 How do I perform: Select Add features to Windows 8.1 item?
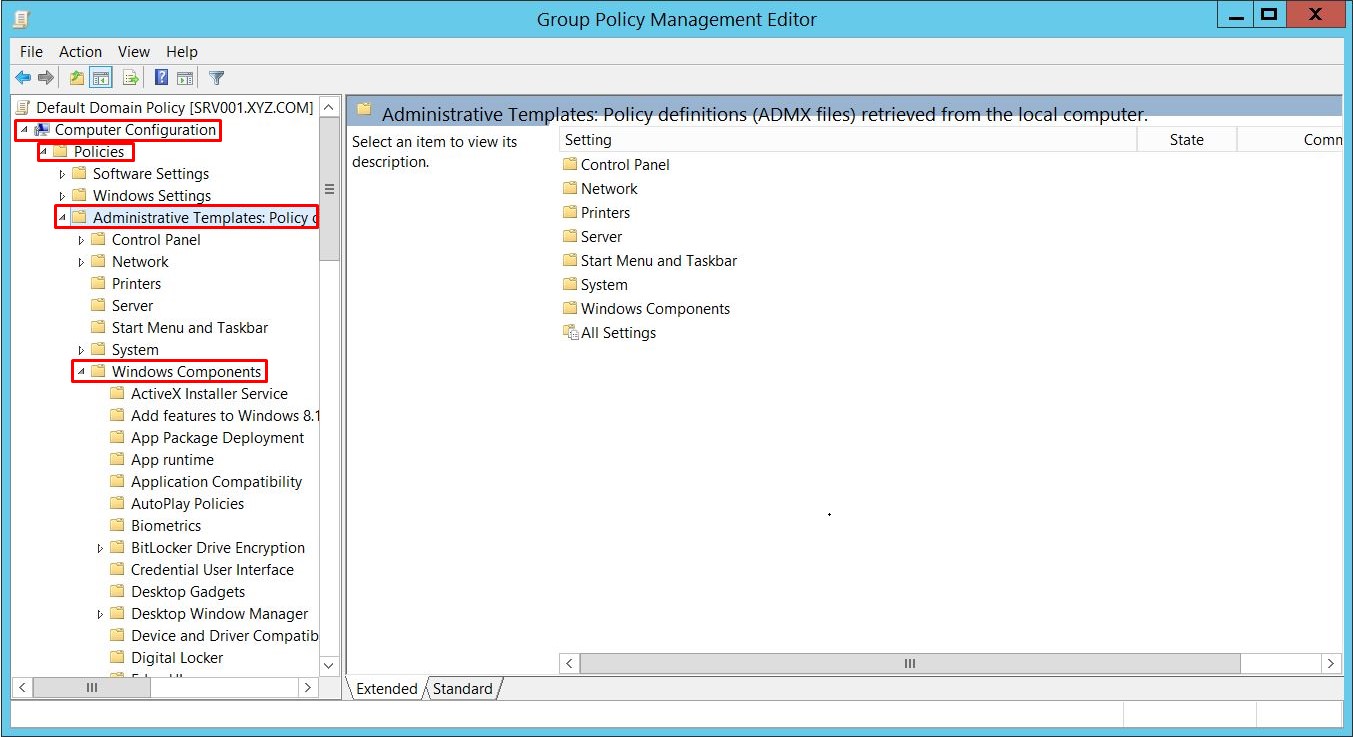(x=225, y=416)
